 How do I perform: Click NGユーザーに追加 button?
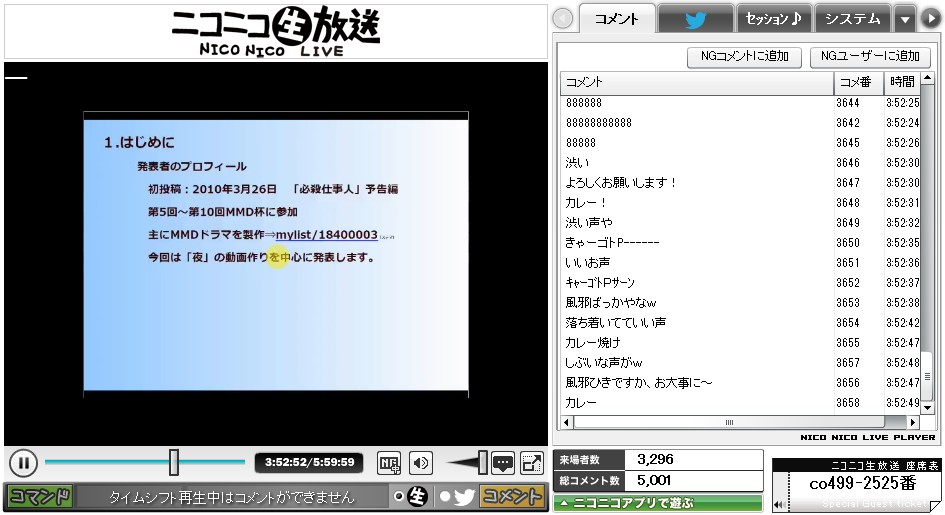870,57
